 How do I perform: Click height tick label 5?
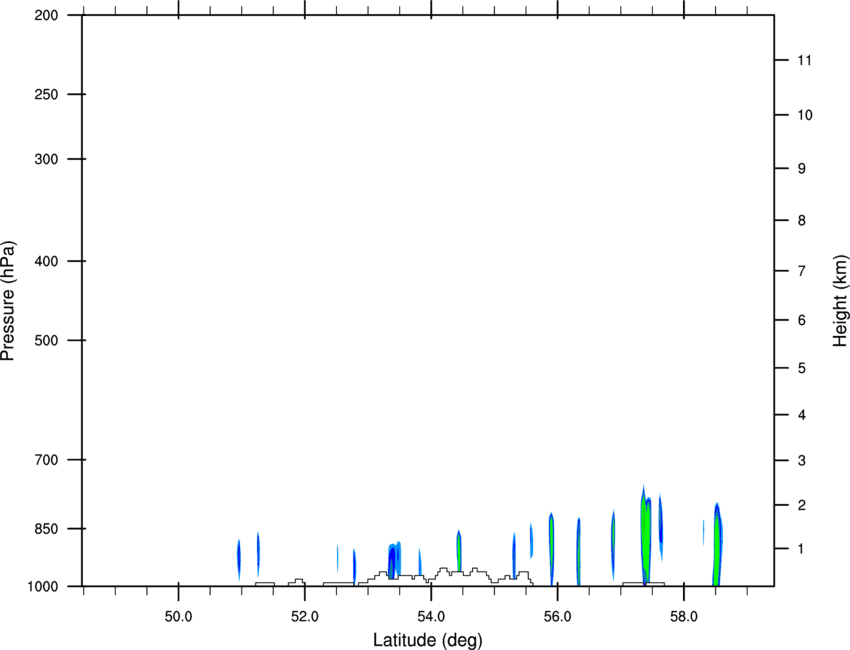click(802, 369)
